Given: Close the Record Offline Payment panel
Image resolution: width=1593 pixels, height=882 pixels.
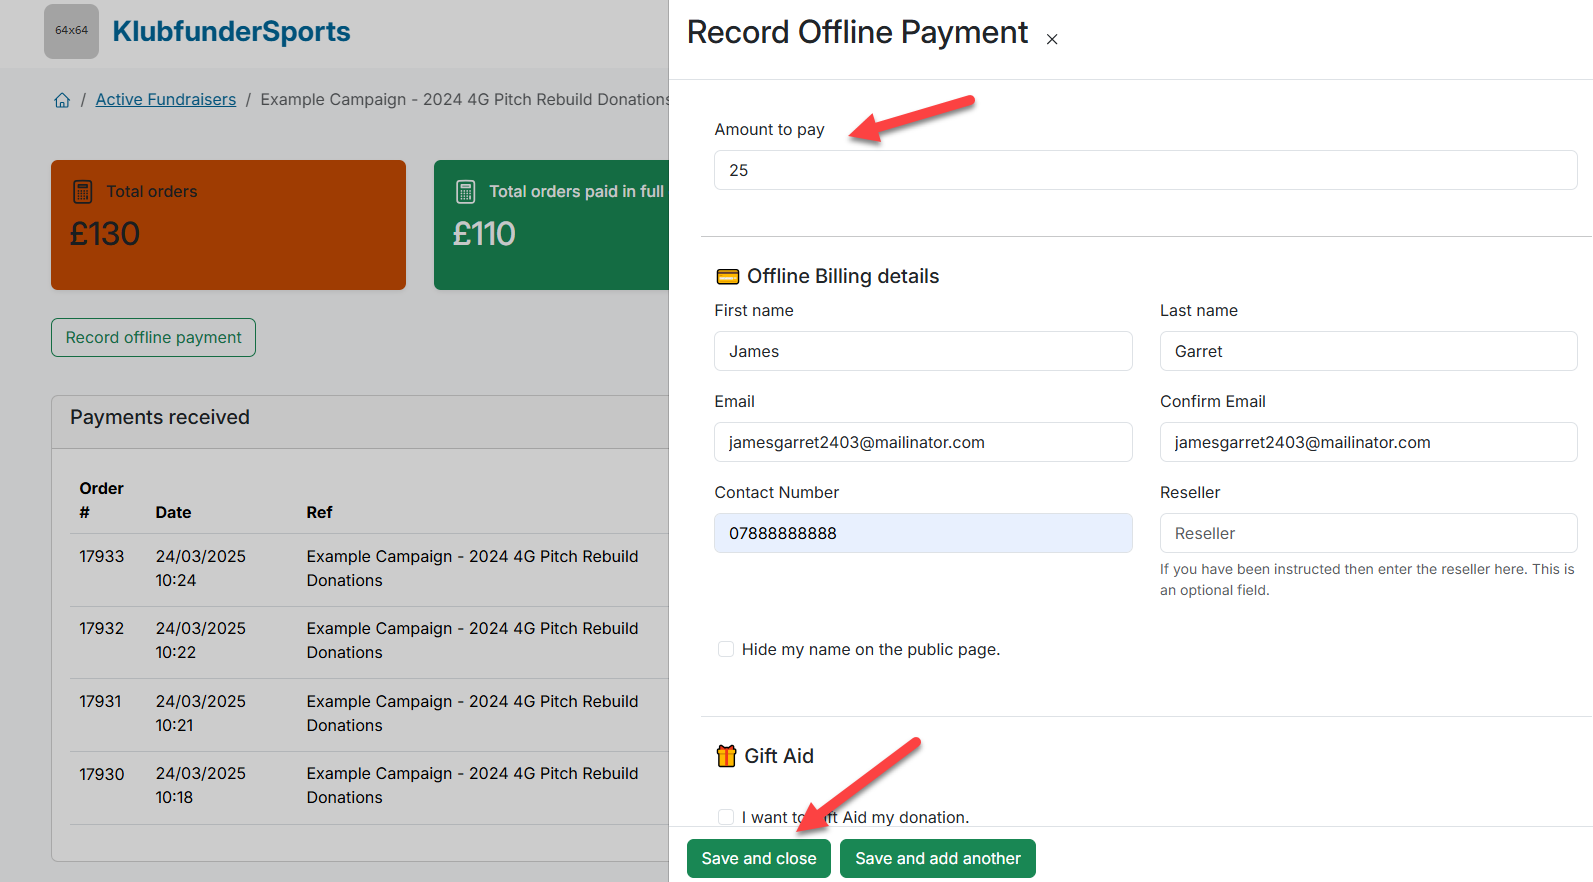Looking at the screenshot, I should [1051, 39].
